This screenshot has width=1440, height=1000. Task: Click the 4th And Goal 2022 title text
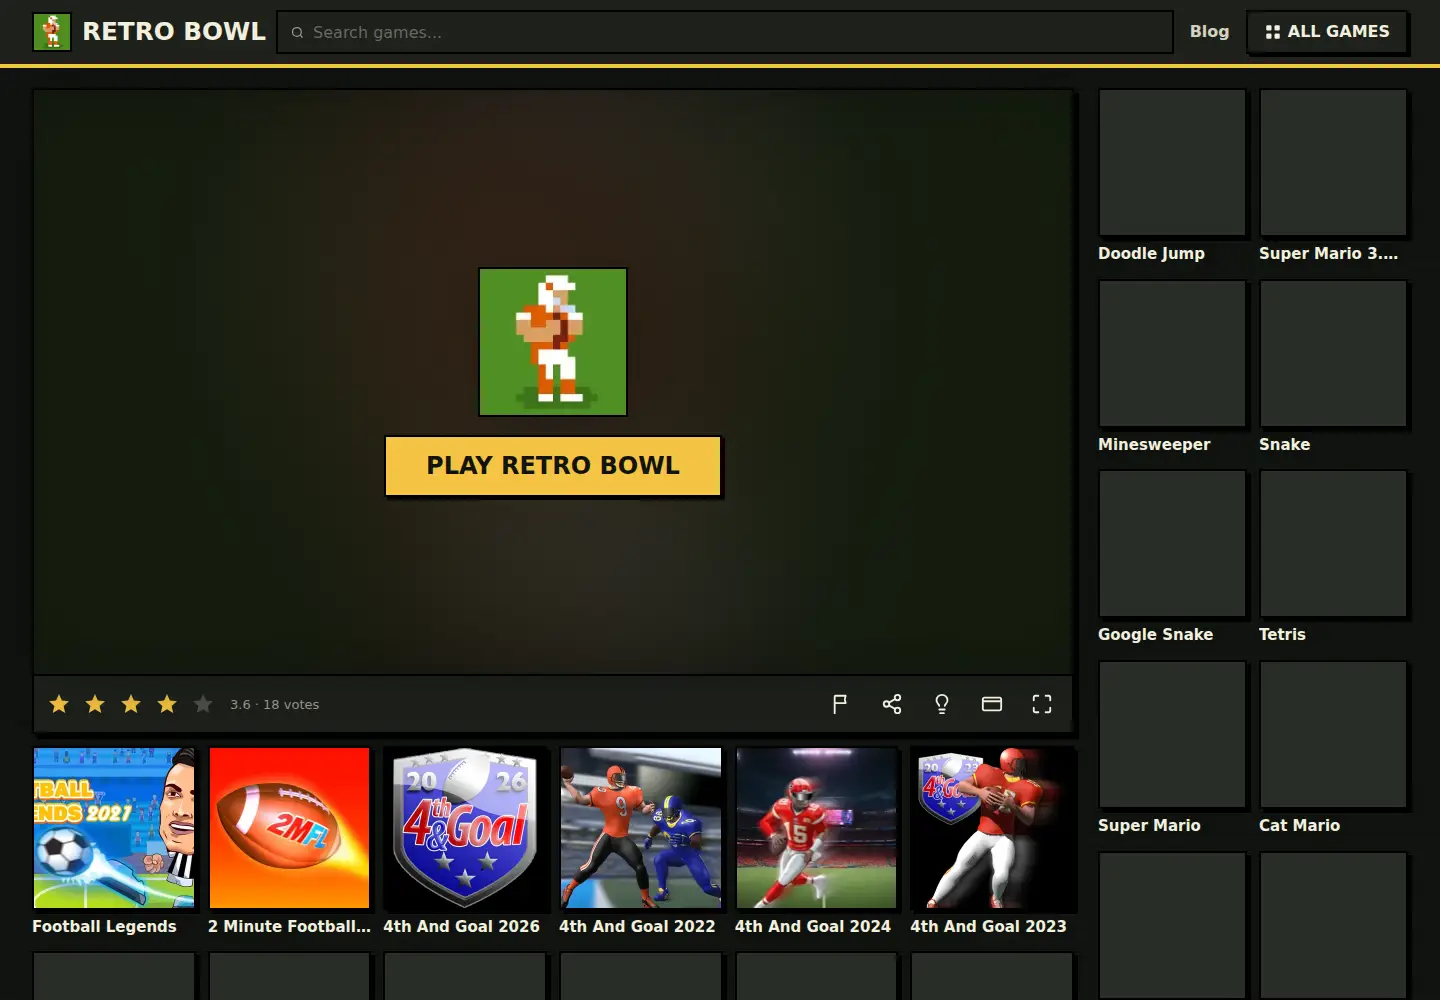click(x=637, y=927)
